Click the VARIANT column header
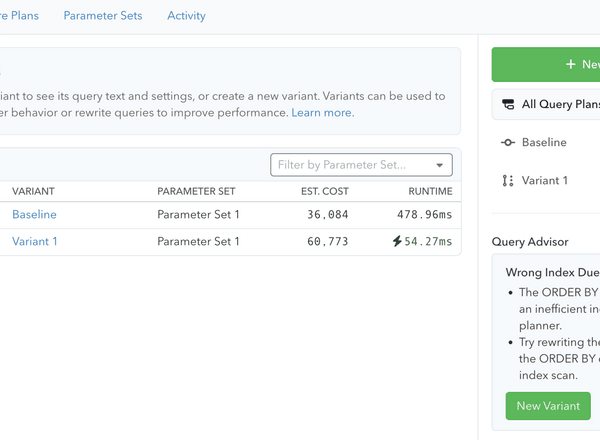 (x=33, y=191)
